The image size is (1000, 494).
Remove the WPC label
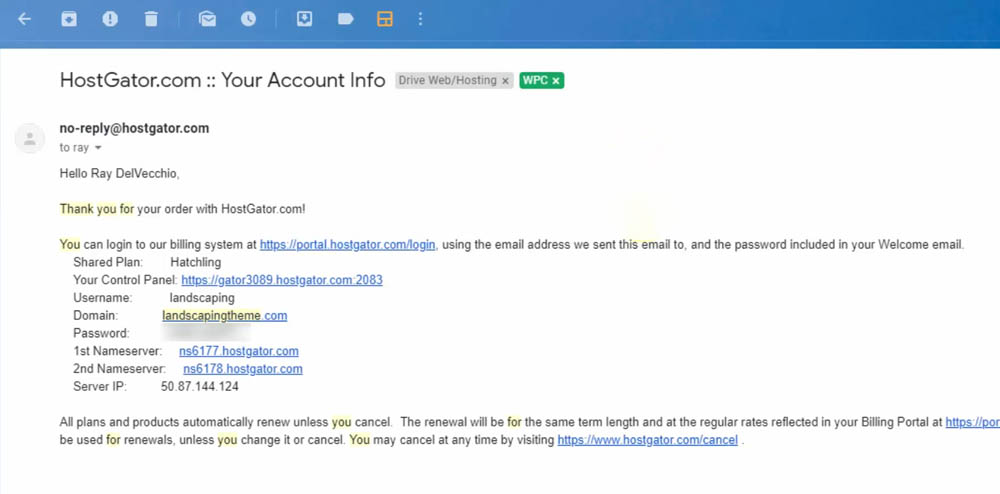pos(555,81)
